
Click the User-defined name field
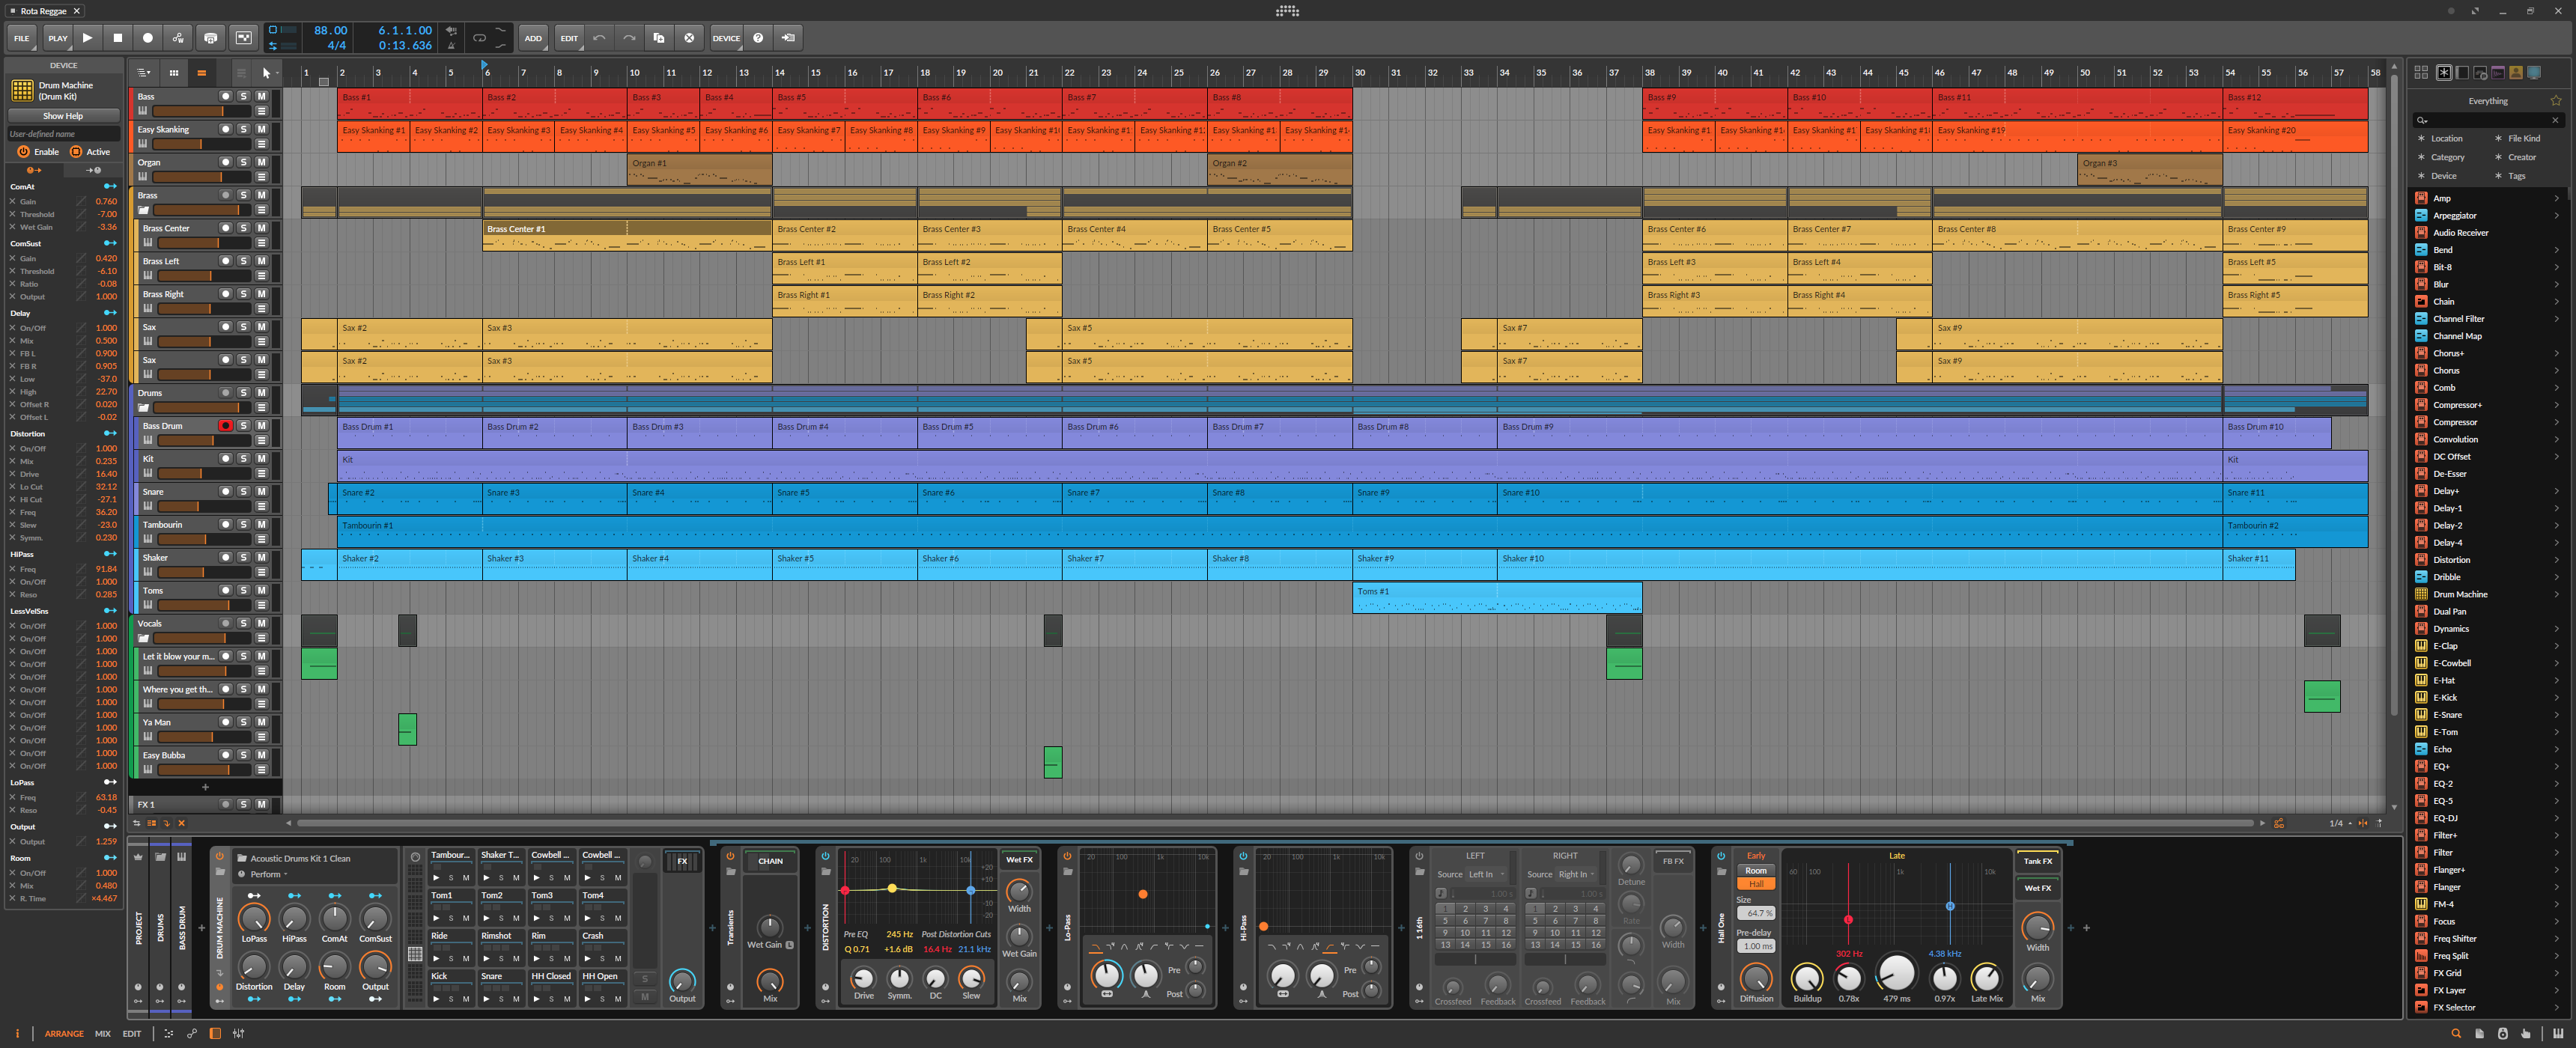point(62,133)
